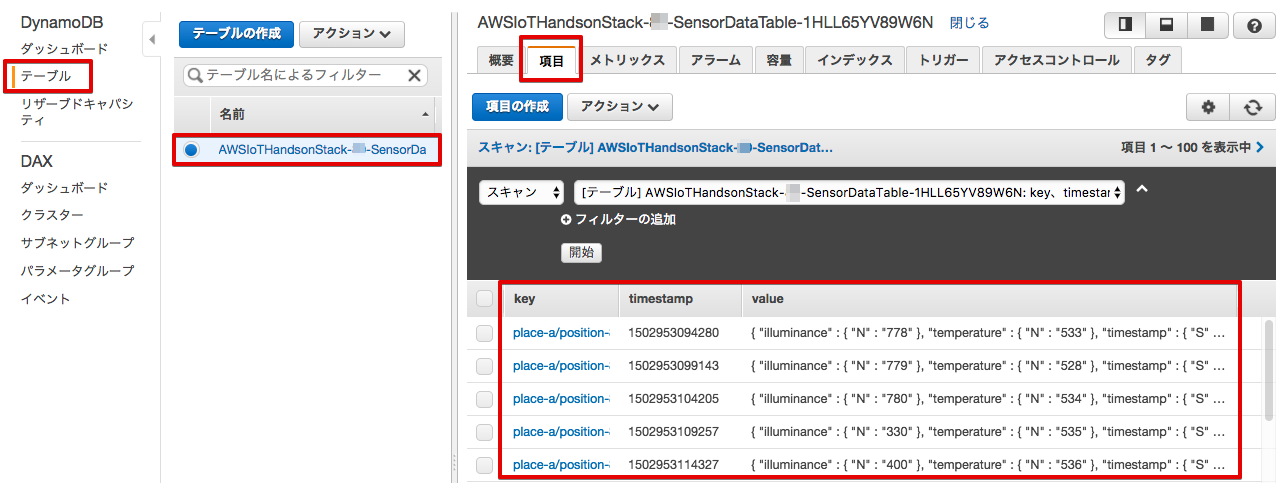The image size is (1281, 483).
Task: Click the テーブルの作成 button
Action: [237, 34]
